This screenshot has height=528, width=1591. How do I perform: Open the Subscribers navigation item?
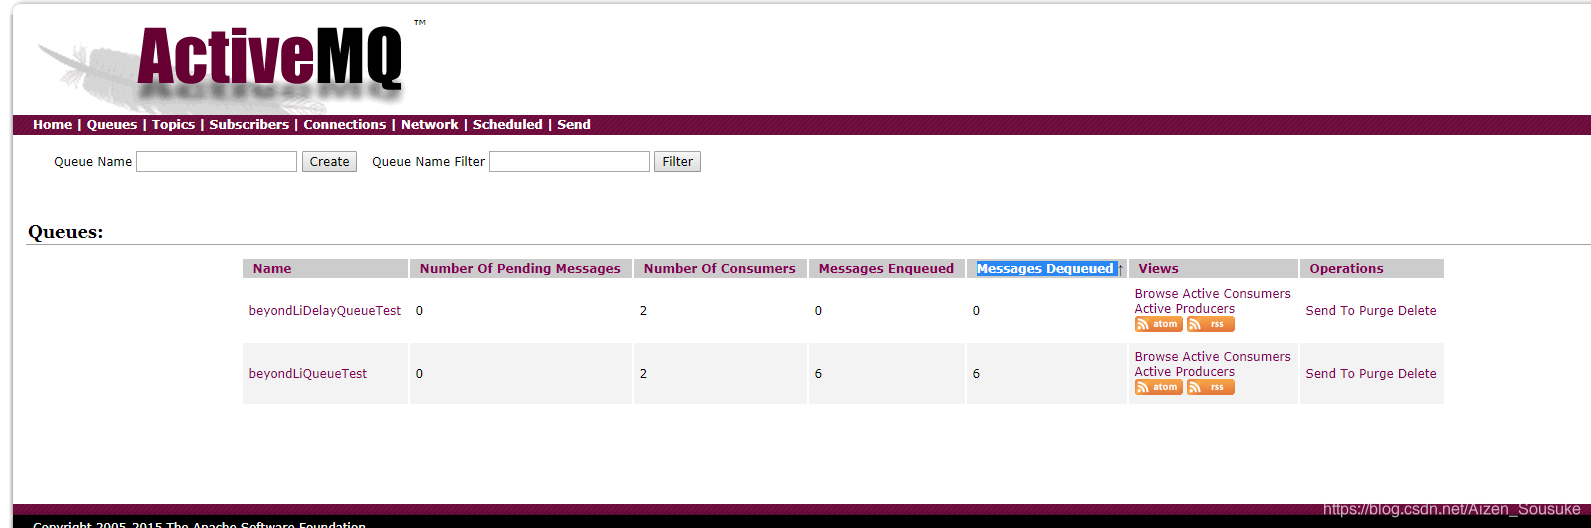[x=249, y=125]
